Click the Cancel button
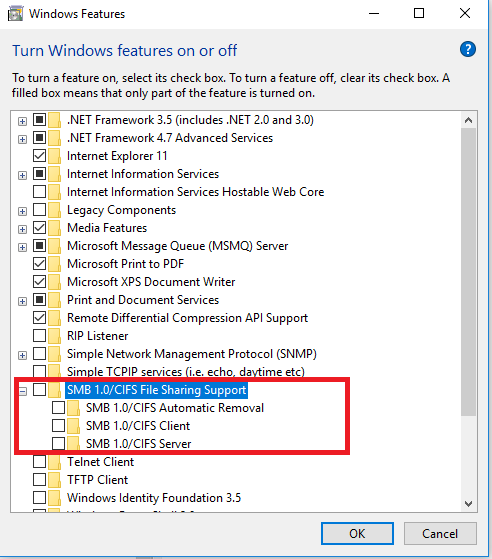The width and height of the screenshot is (492, 559). tap(440, 534)
